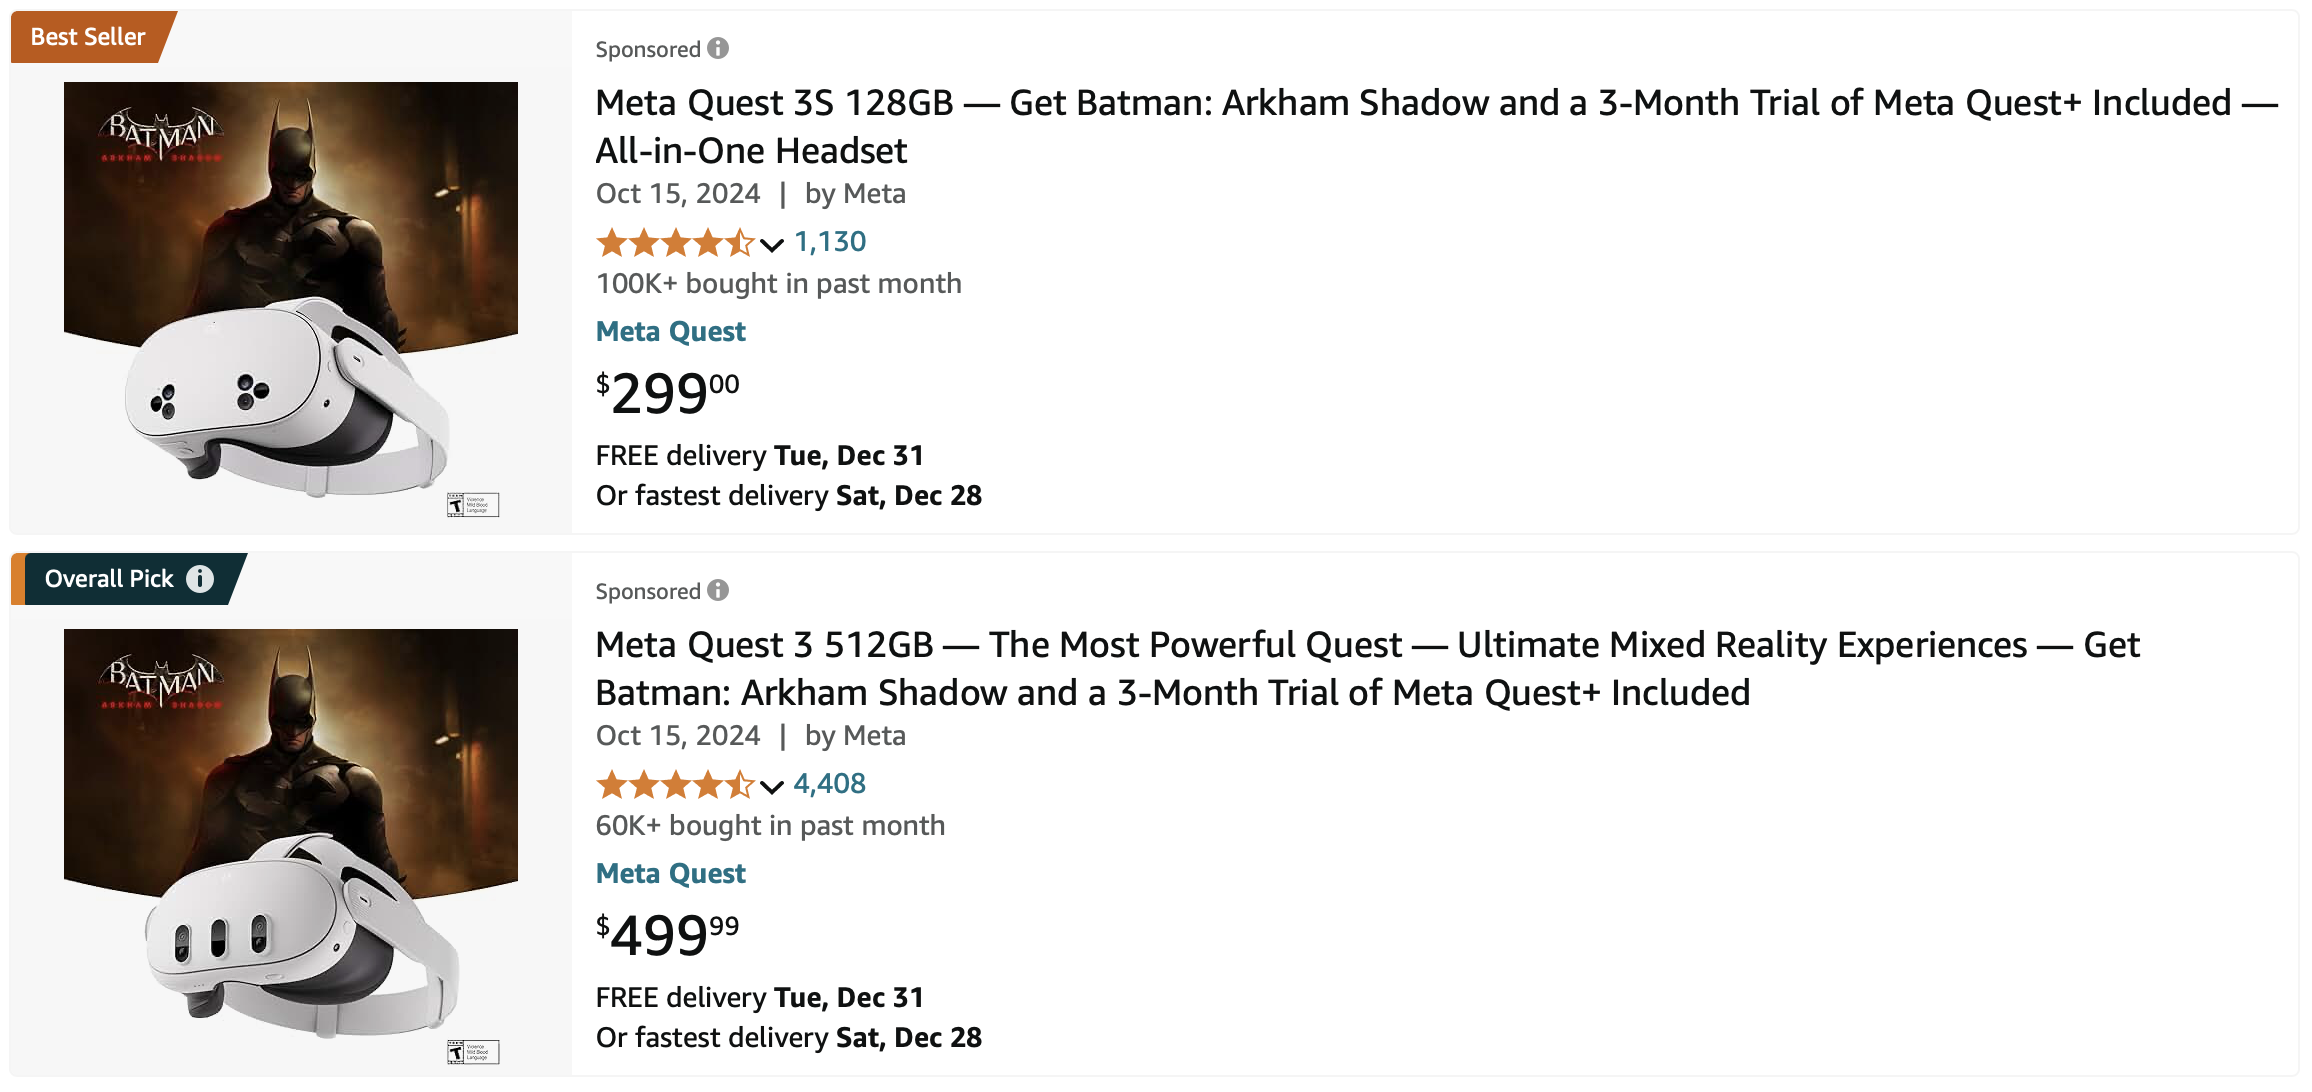The width and height of the screenshot is (2312, 1092).
Task: Click the Overall Pick info icon
Action: point(200,579)
